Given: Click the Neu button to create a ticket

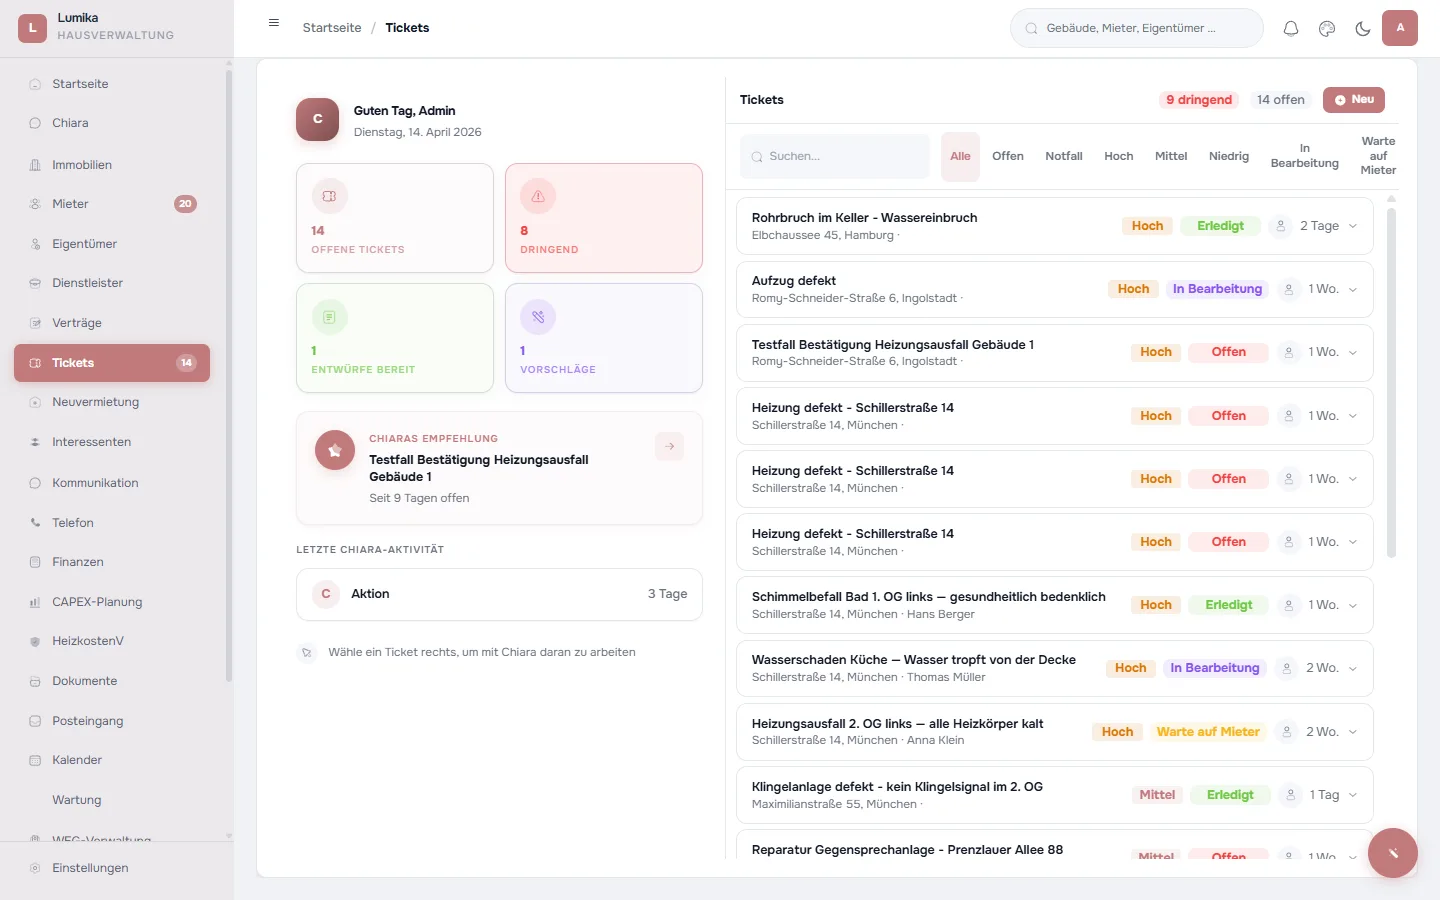Looking at the screenshot, I should click(x=1354, y=100).
